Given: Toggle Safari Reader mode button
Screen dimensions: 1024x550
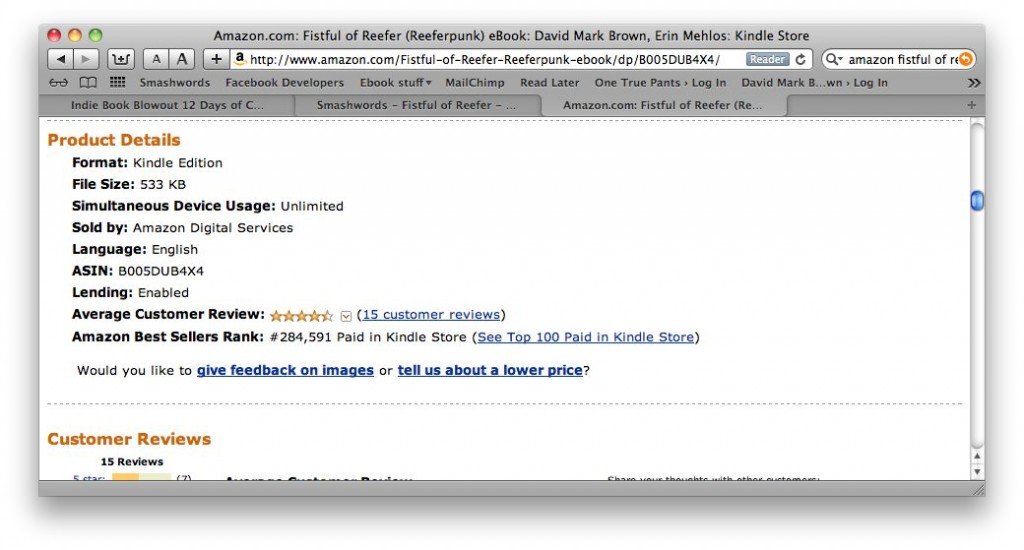Looking at the screenshot, I should pyautogui.click(x=767, y=59).
